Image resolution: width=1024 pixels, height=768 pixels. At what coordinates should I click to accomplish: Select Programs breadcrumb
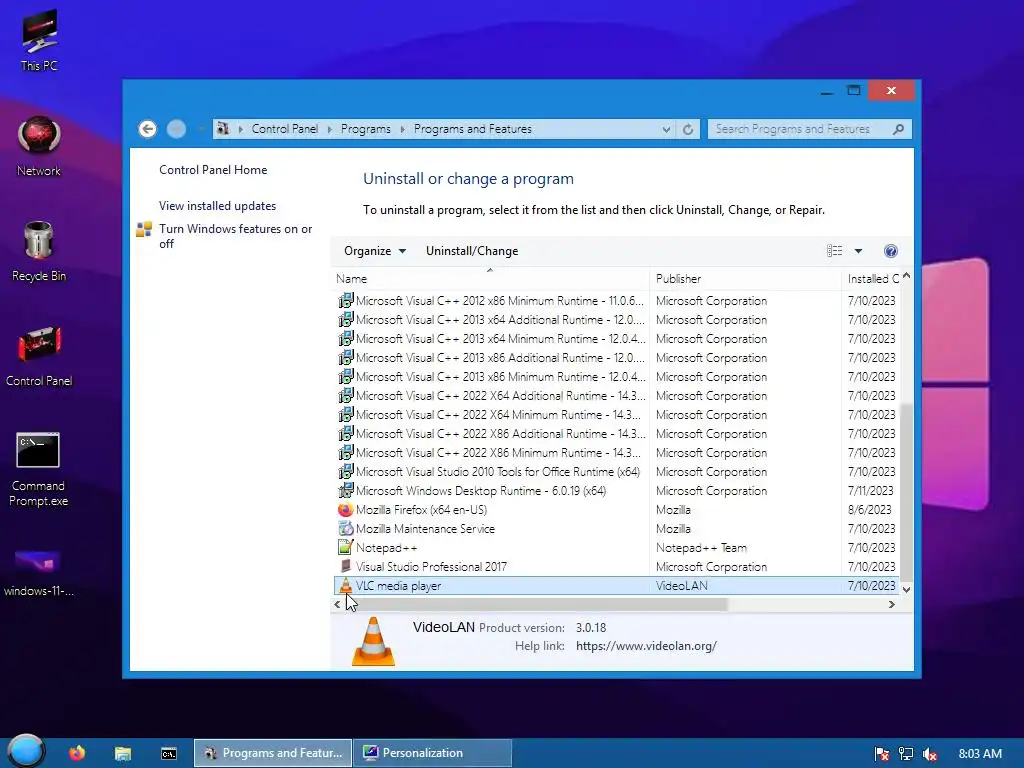366,129
